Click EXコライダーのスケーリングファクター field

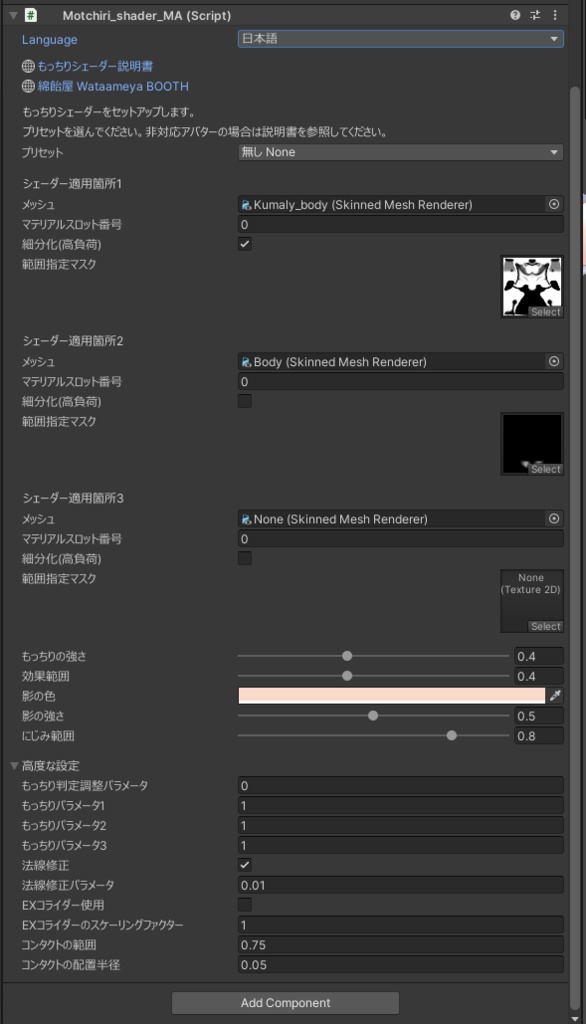click(x=400, y=925)
